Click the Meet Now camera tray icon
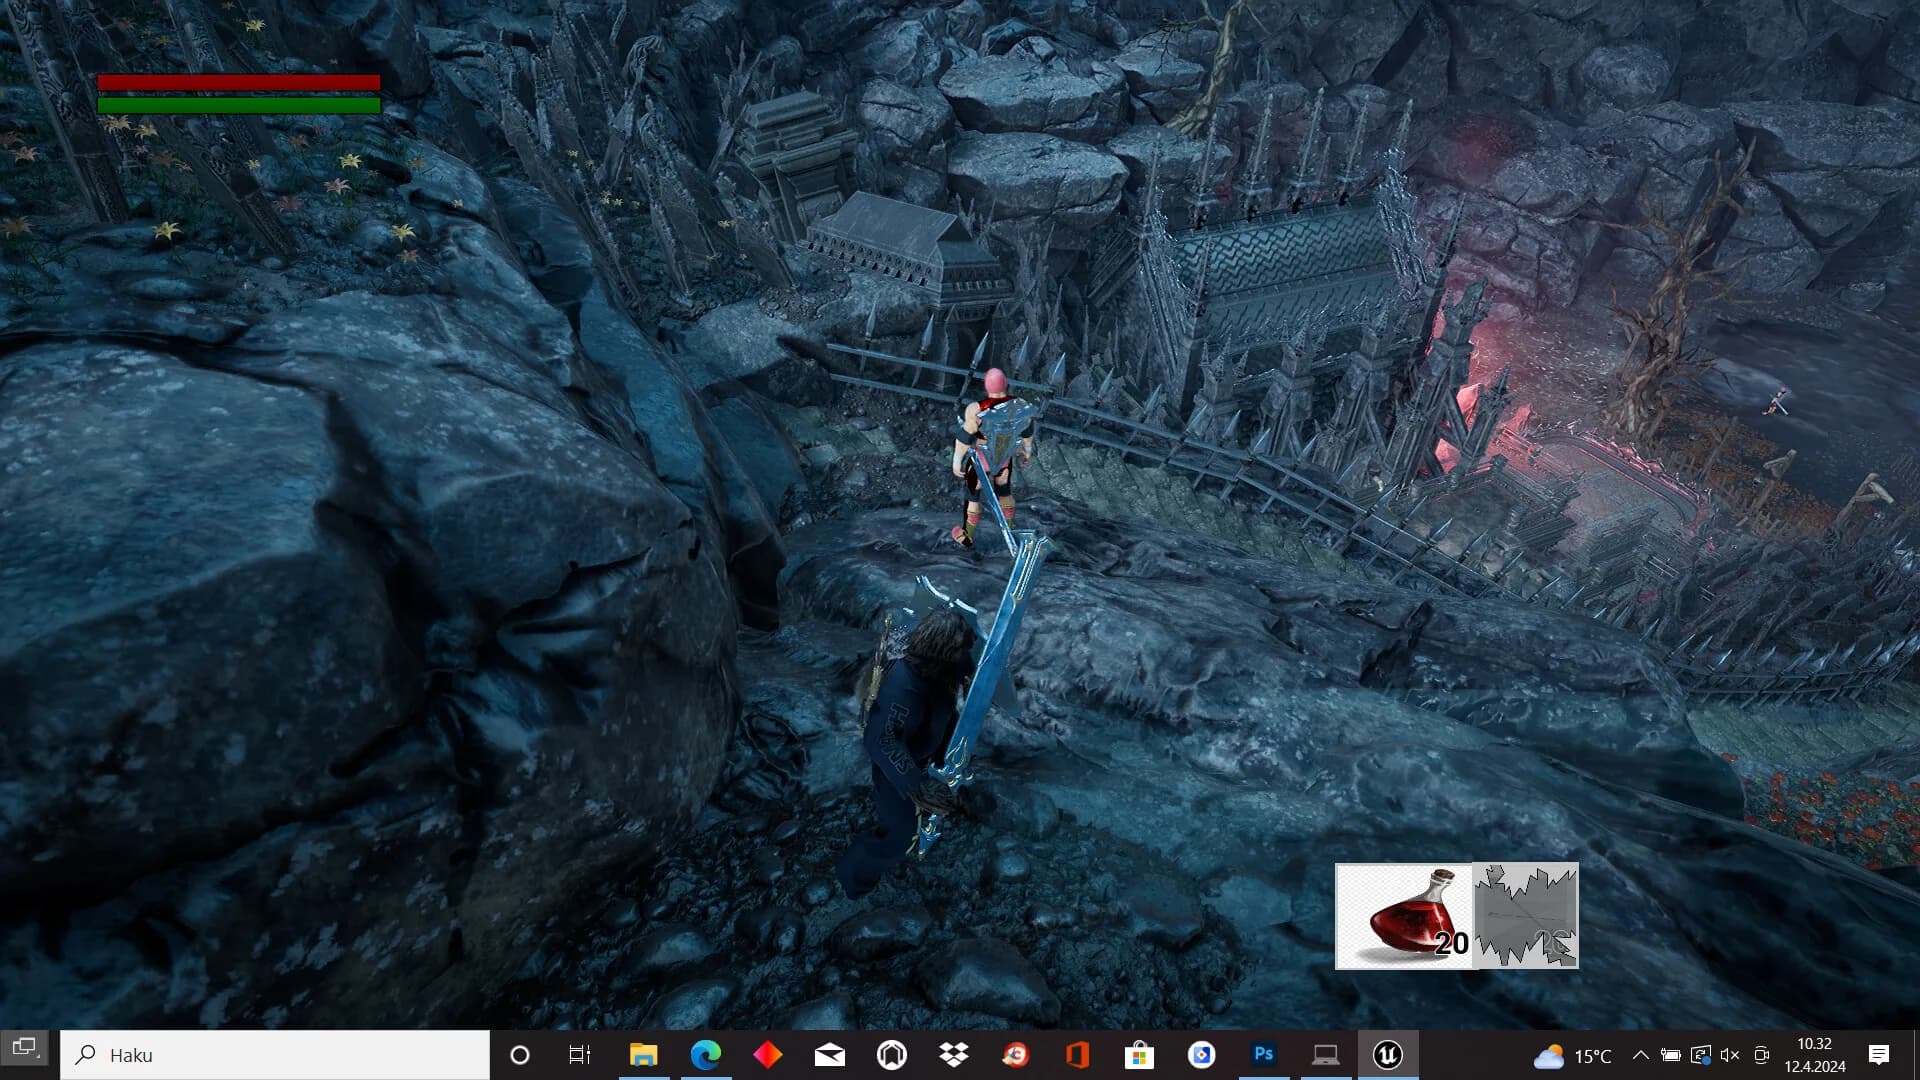Viewport: 1920px width, 1080px height. [x=1762, y=1055]
